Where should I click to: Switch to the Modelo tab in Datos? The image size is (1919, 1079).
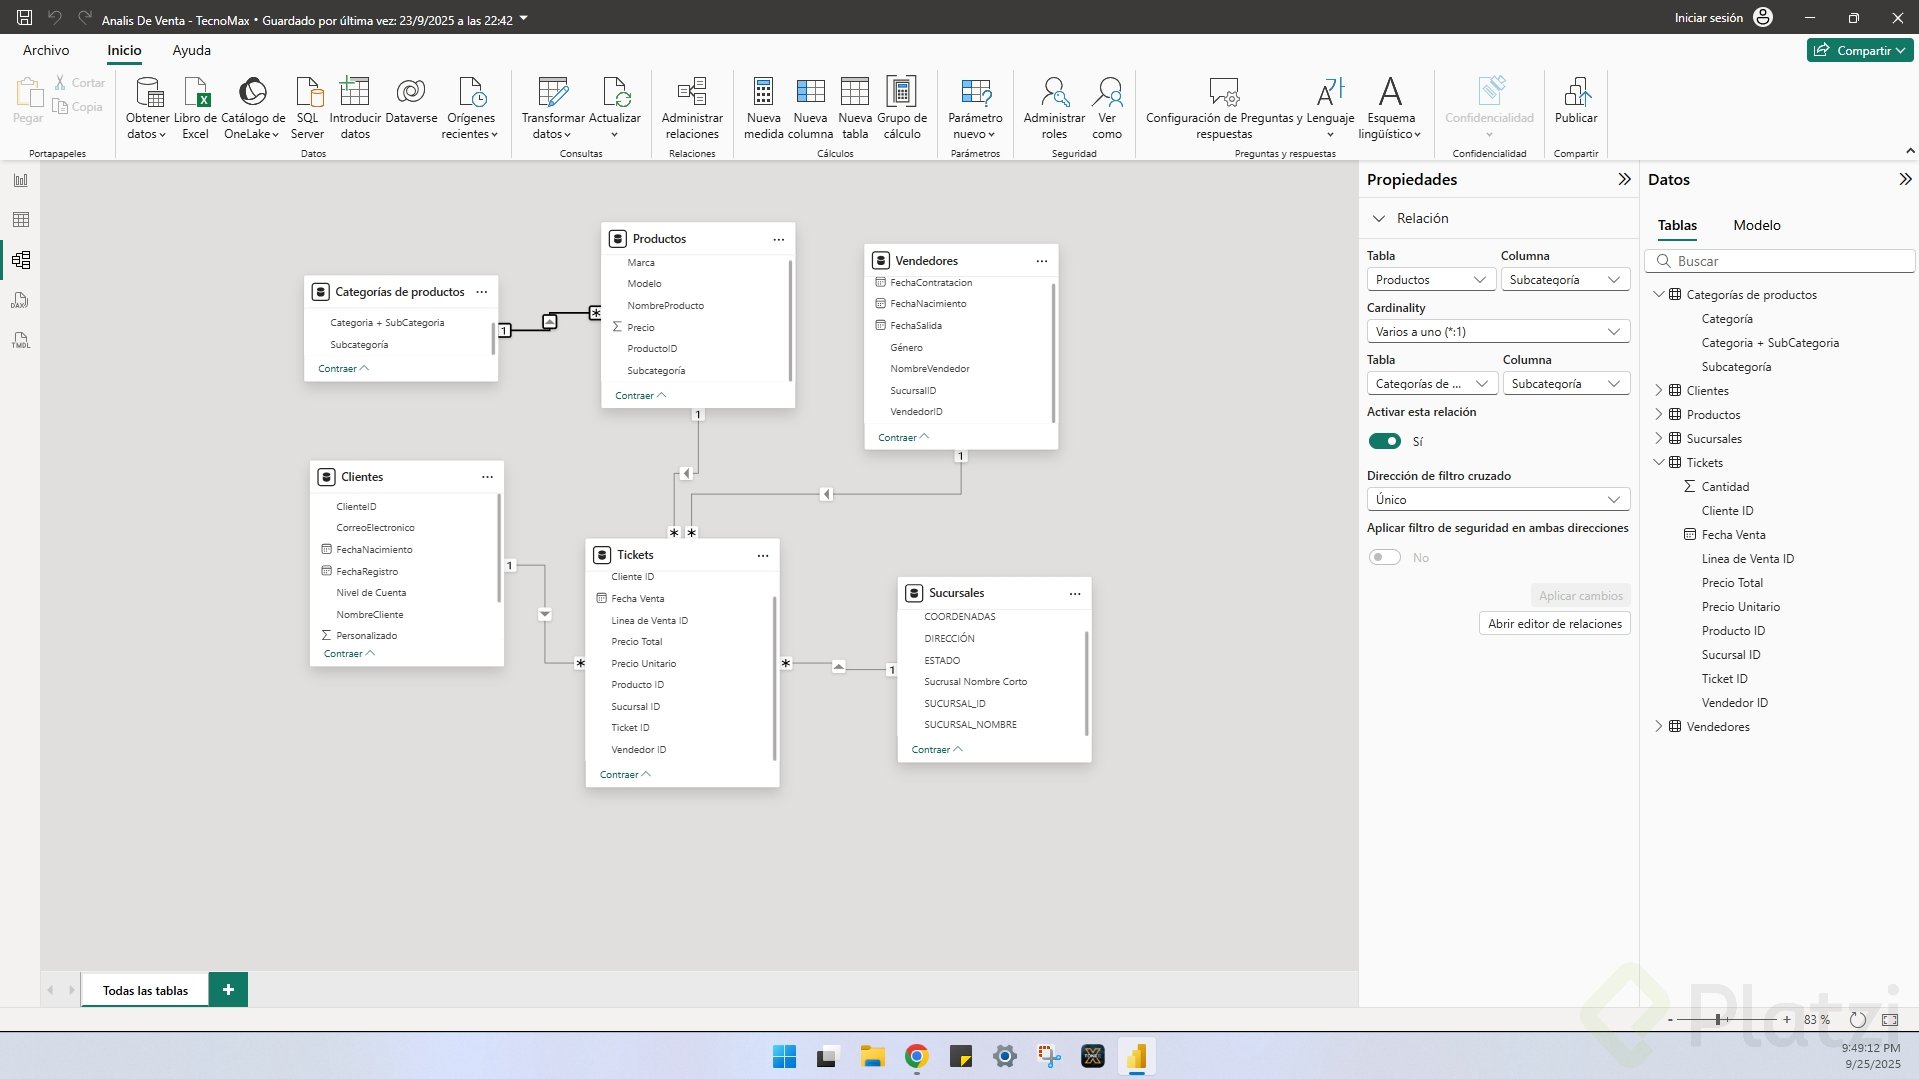pyautogui.click(x=1756, y=225)
